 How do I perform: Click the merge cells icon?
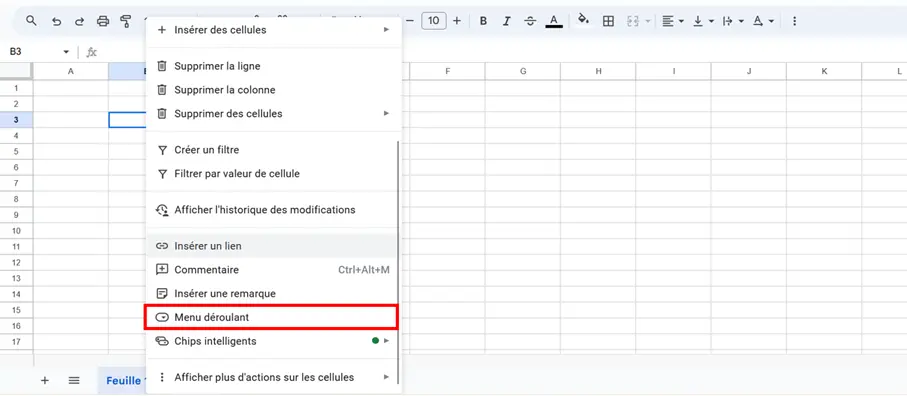(633, 21)
